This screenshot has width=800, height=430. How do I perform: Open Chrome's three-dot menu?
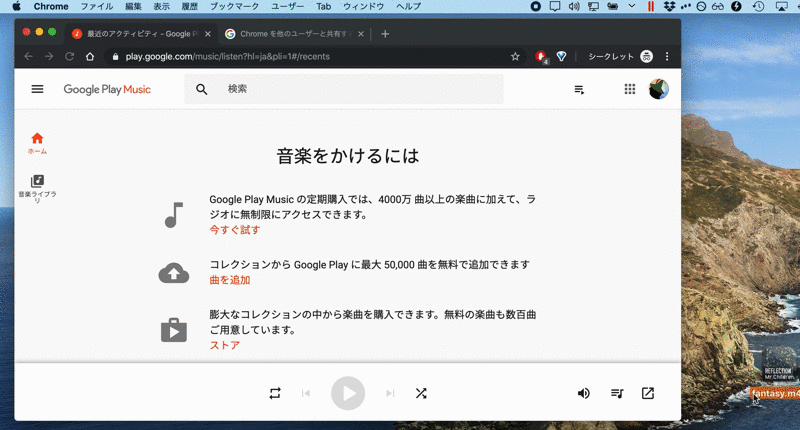667,56
